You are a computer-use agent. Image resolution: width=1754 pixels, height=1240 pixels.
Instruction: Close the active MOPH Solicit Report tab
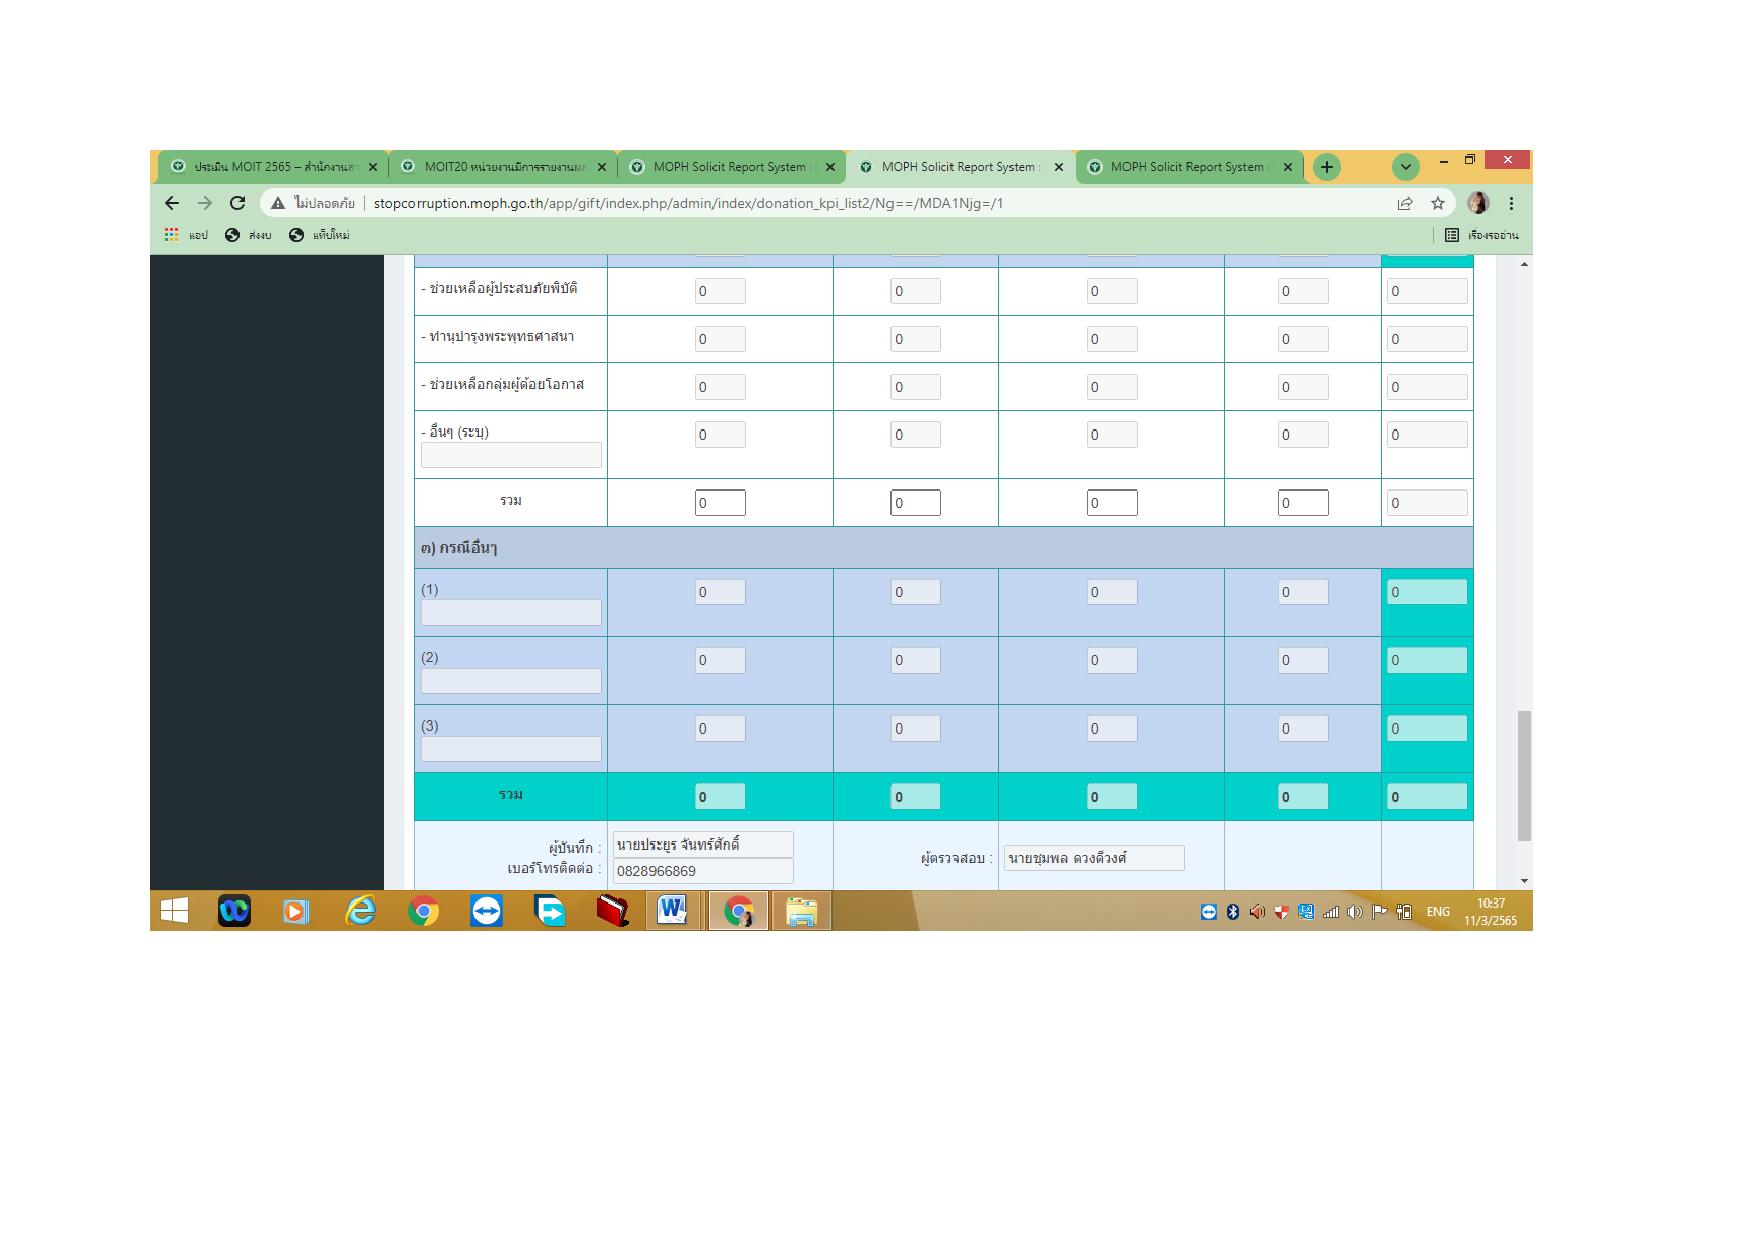pyautogui.click(x=1059, y=167)
